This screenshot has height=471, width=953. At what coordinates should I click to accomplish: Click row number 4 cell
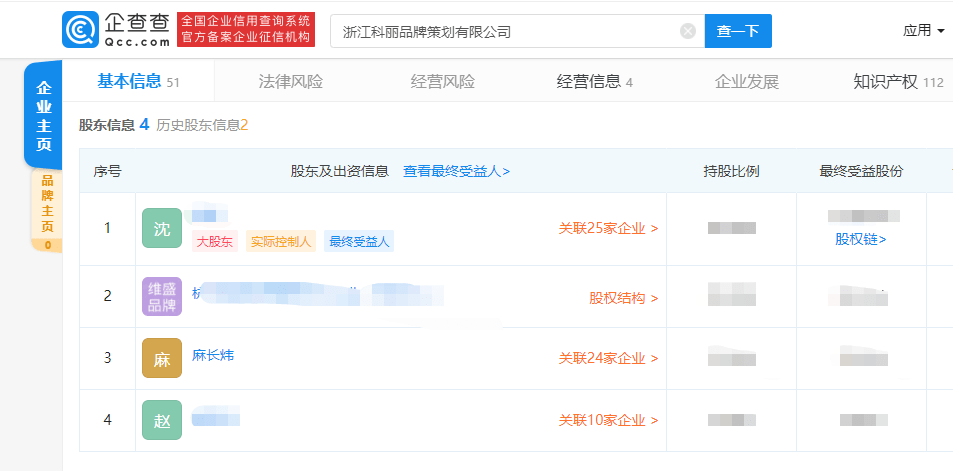point(108,420)
